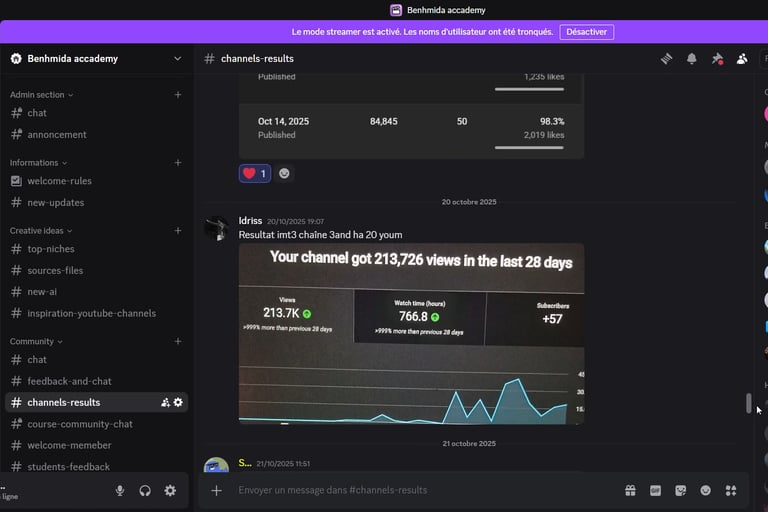
Task: Open the feedback-and-chat channel
Action: [96, 382]
